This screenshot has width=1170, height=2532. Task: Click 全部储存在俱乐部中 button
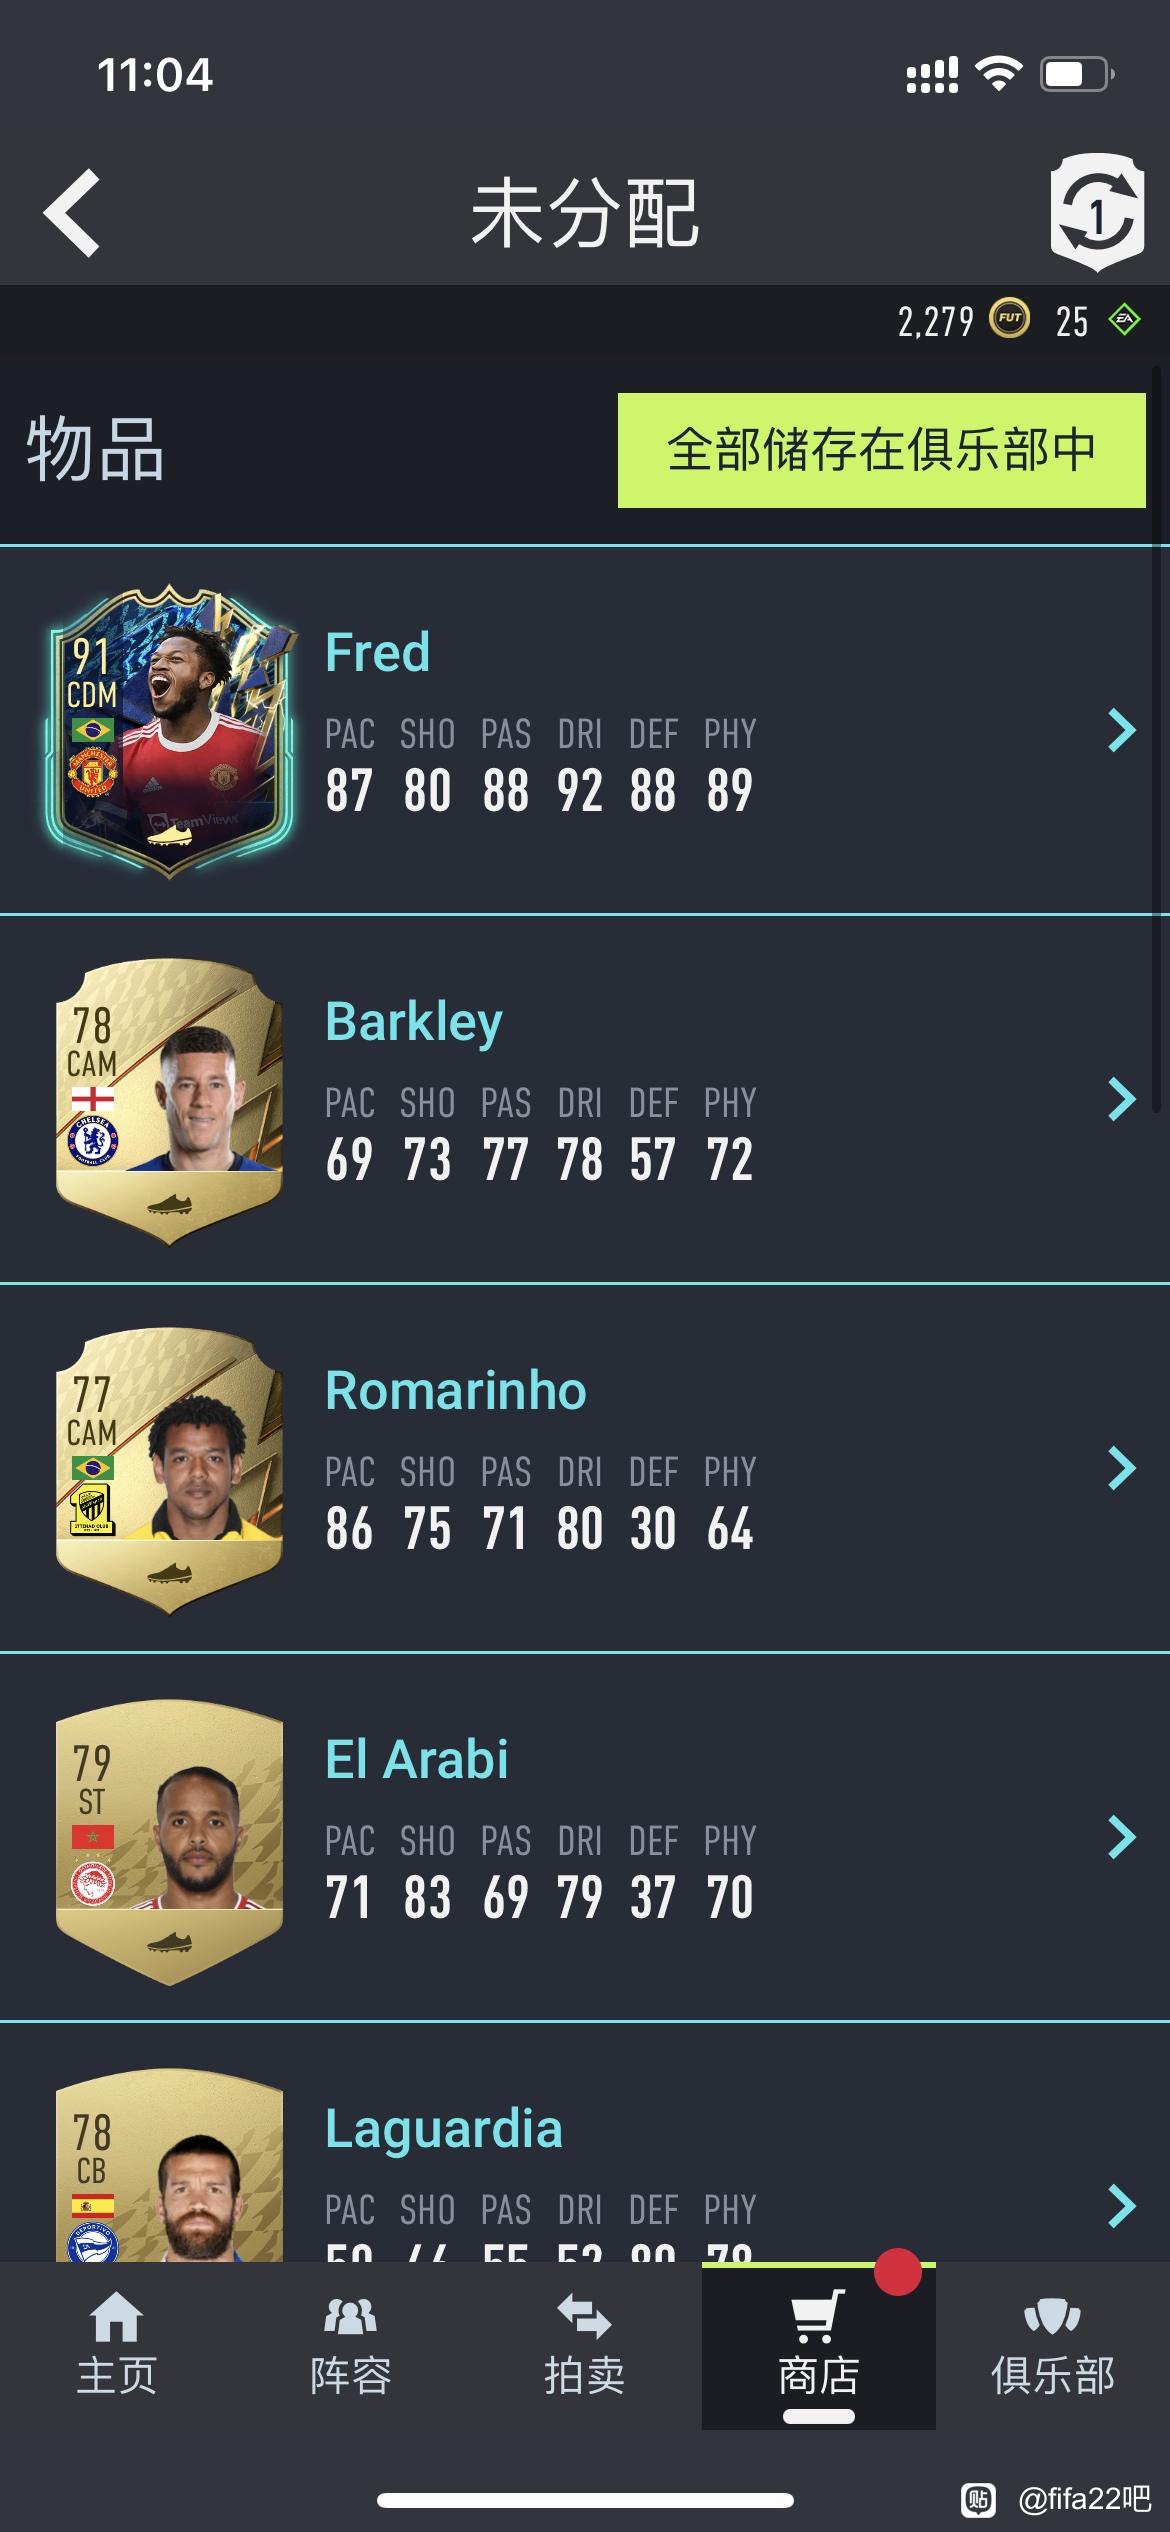pyautogui.click(x=881, y=450)
